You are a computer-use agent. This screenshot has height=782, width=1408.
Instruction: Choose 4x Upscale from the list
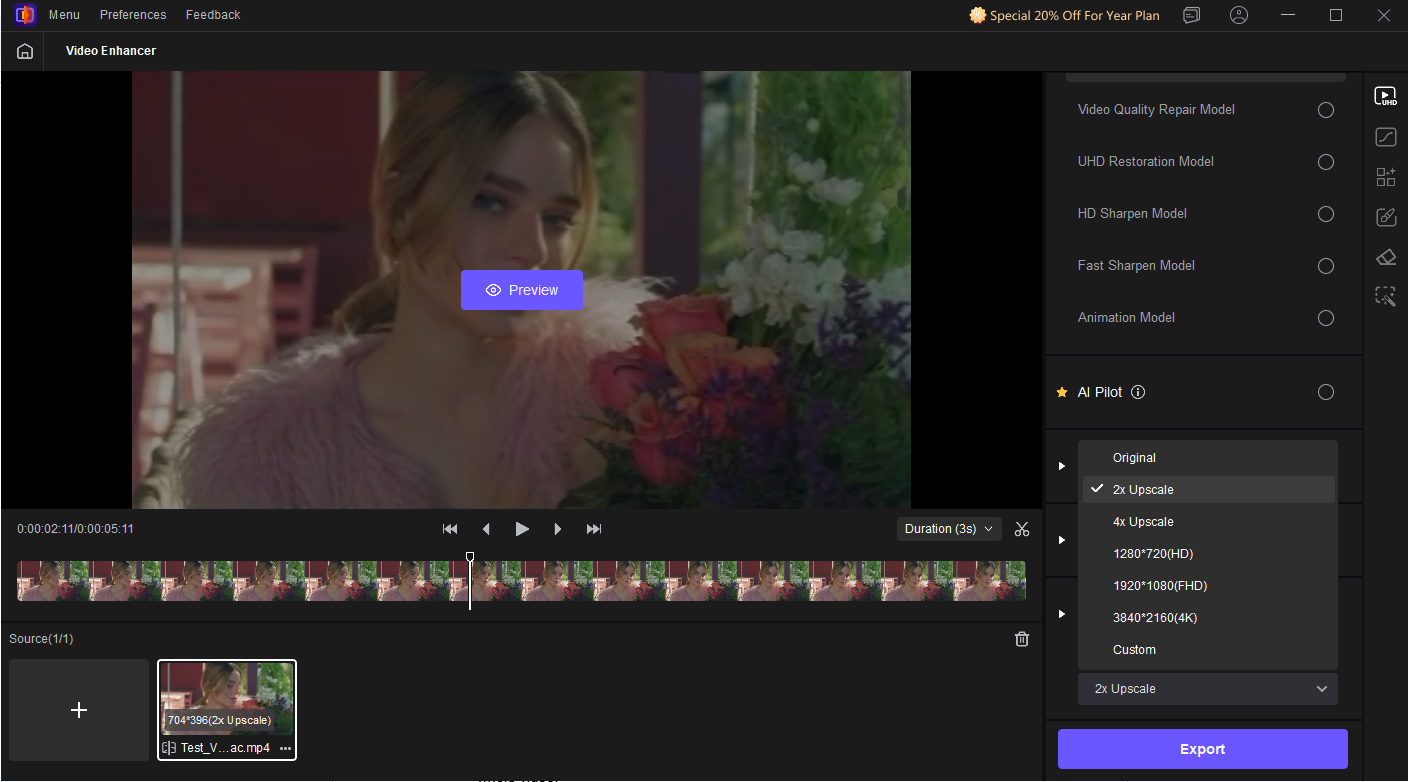tap(1143, 522)
